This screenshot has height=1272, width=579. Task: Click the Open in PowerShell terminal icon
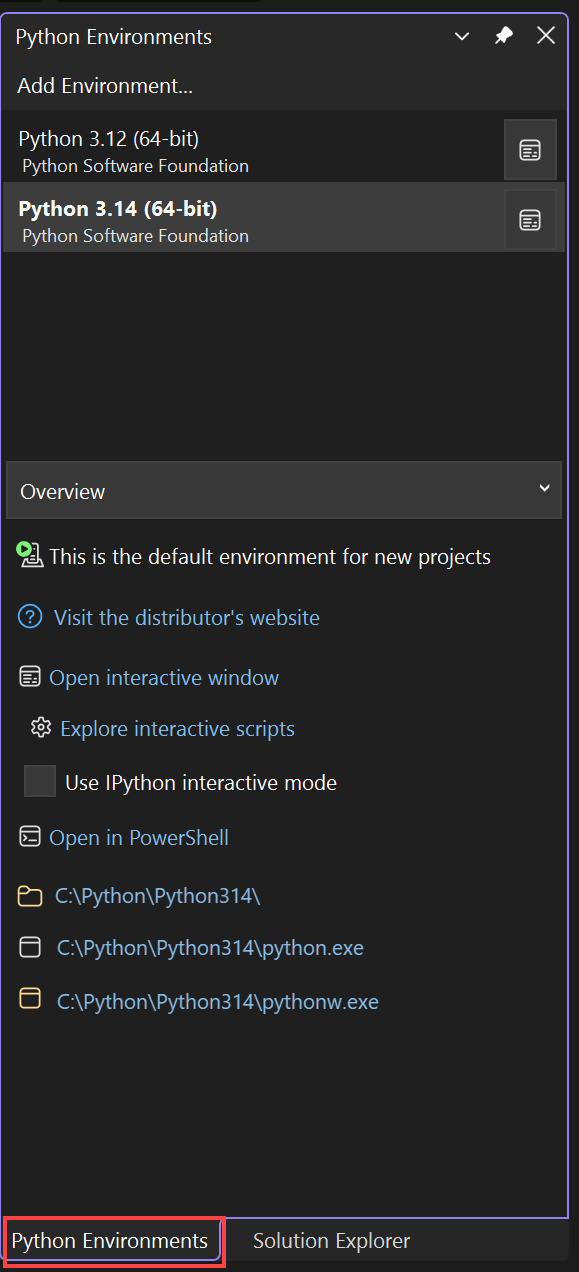coord(29,836)
